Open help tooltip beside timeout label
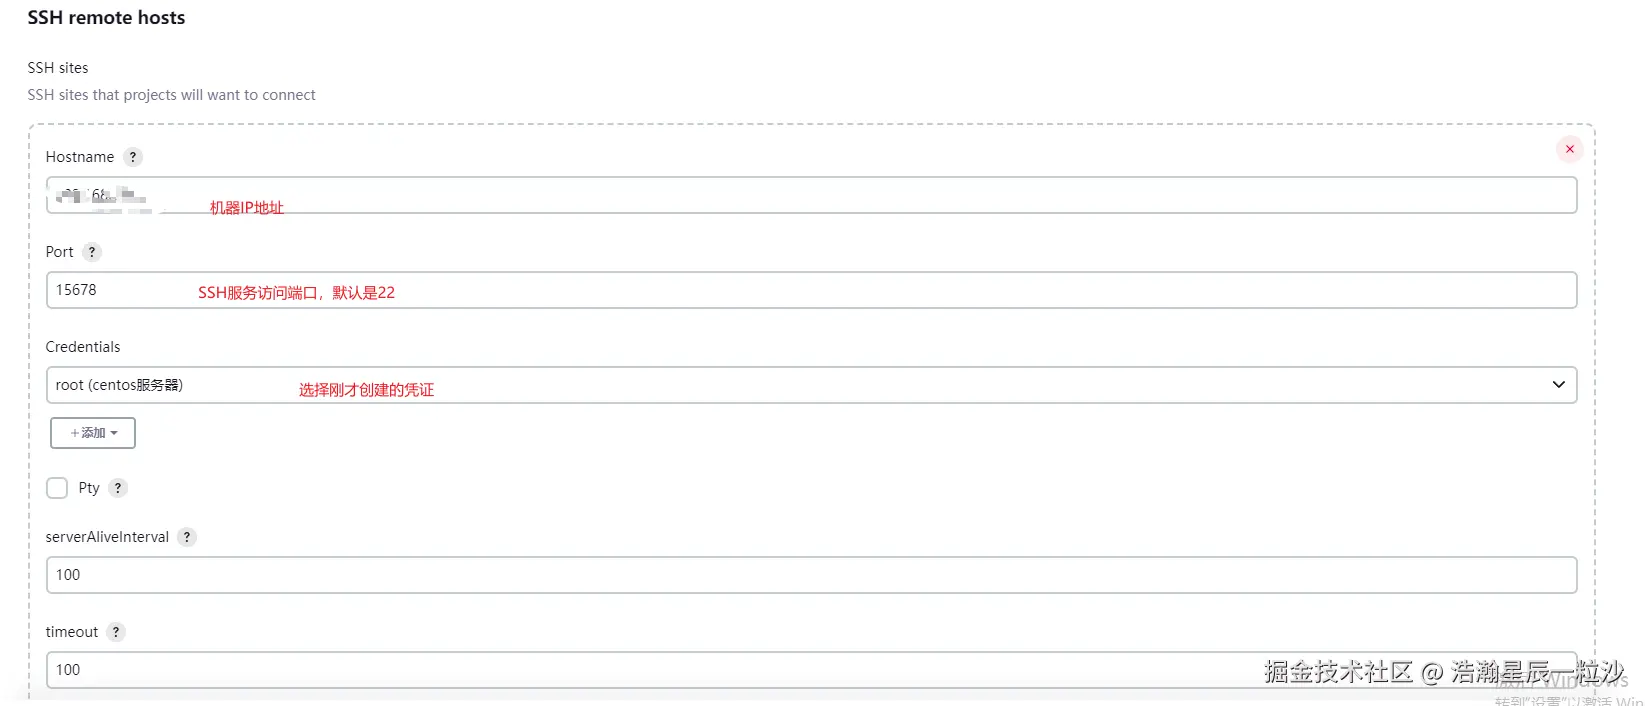Viewport: 1645px width, 706px height. click(x=116, y=632)
